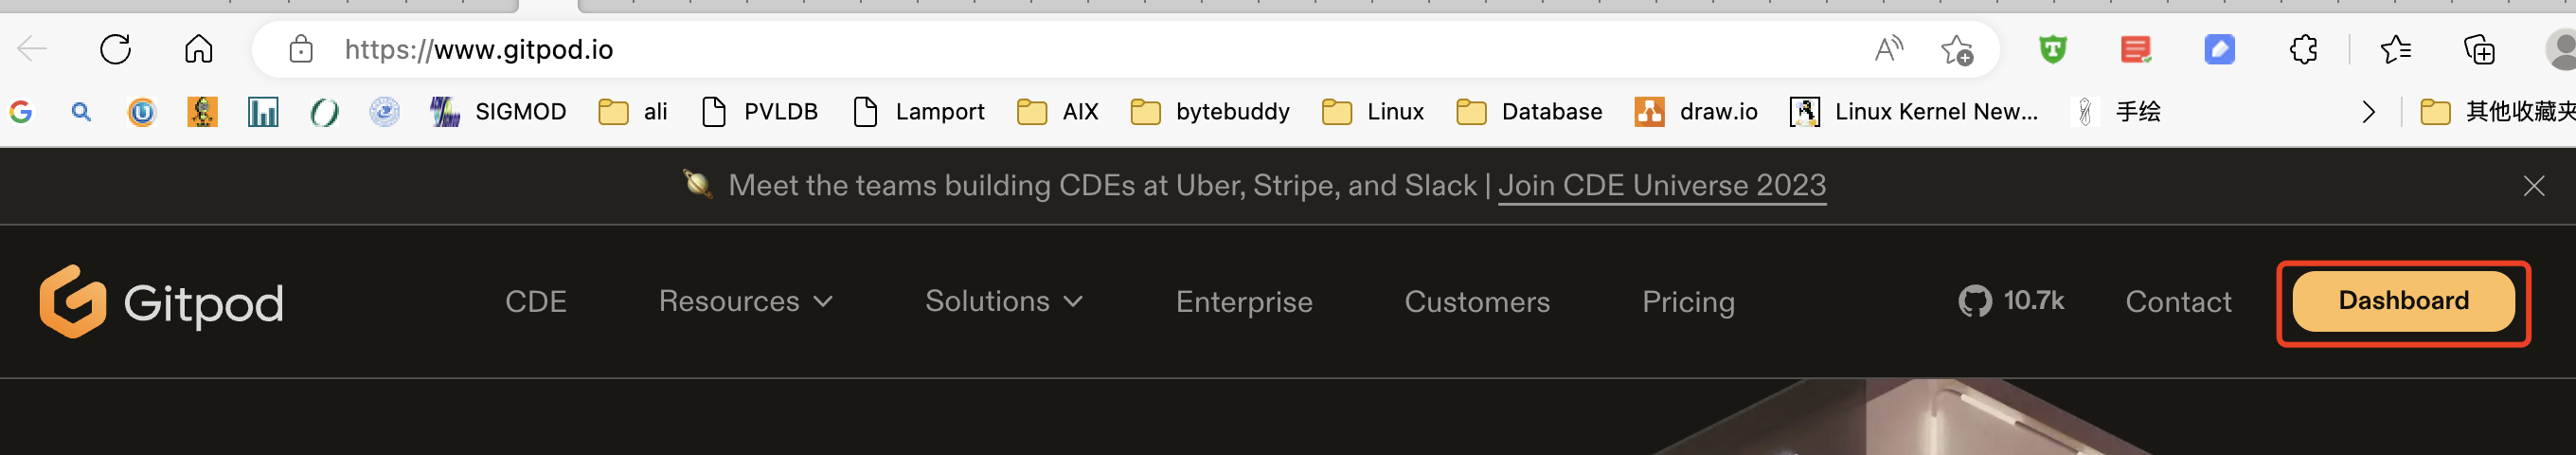Viewport: 2576px width, 455px height.
Task: Expand the Resources dropdown menu
Action: [746, 301]
